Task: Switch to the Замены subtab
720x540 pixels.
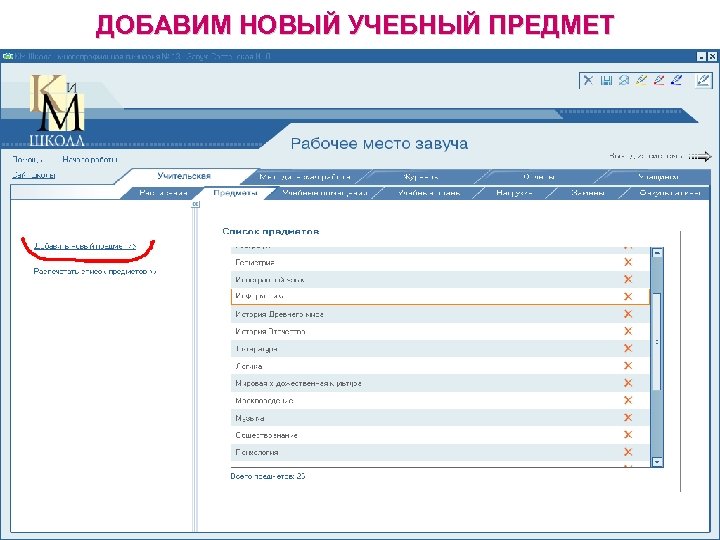Action: [x=588, y=193]
